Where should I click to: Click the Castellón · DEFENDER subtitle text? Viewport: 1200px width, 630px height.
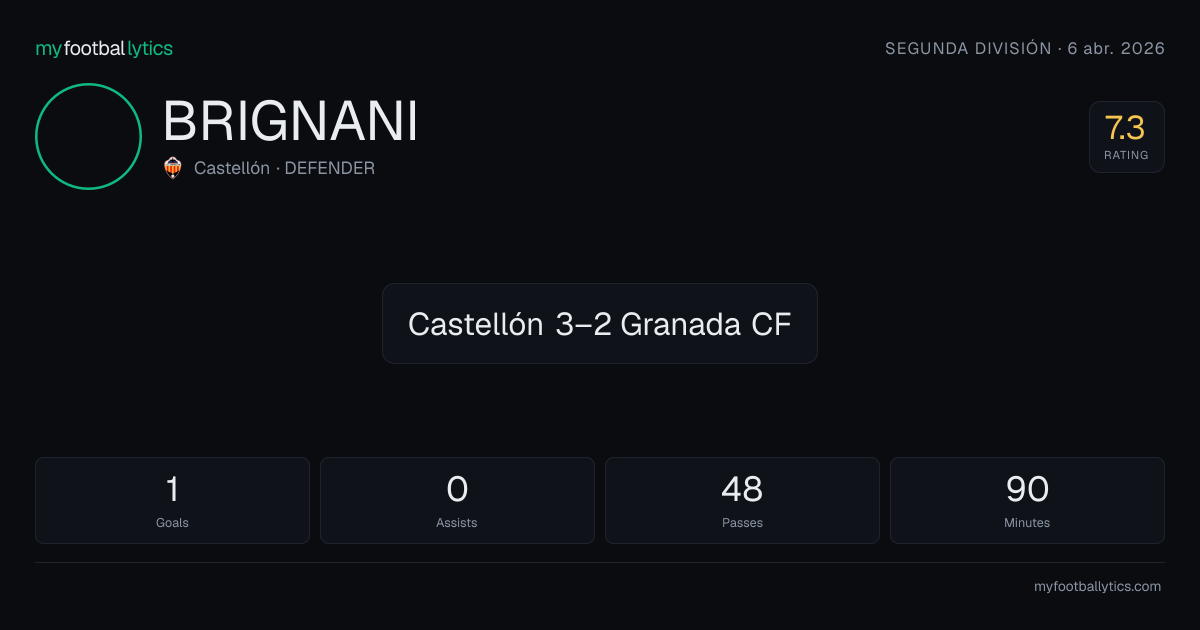click(x=284, y=168)
